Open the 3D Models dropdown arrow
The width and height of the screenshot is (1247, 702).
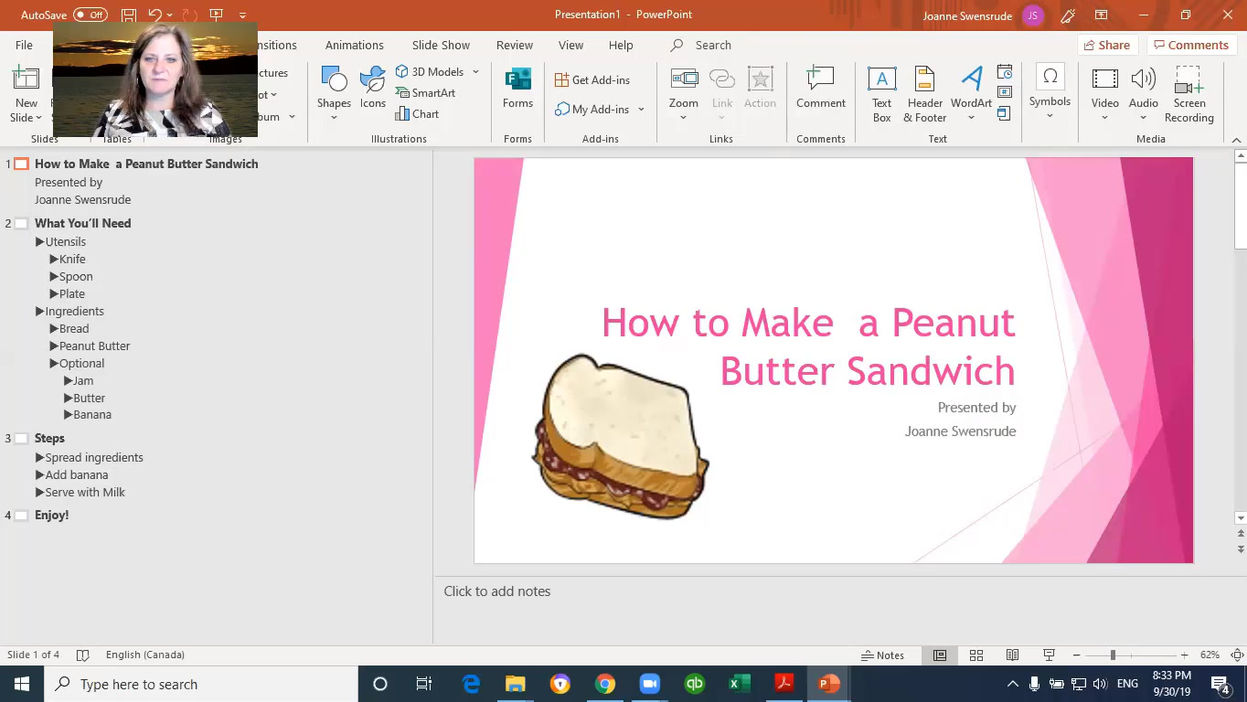[476, 72]
